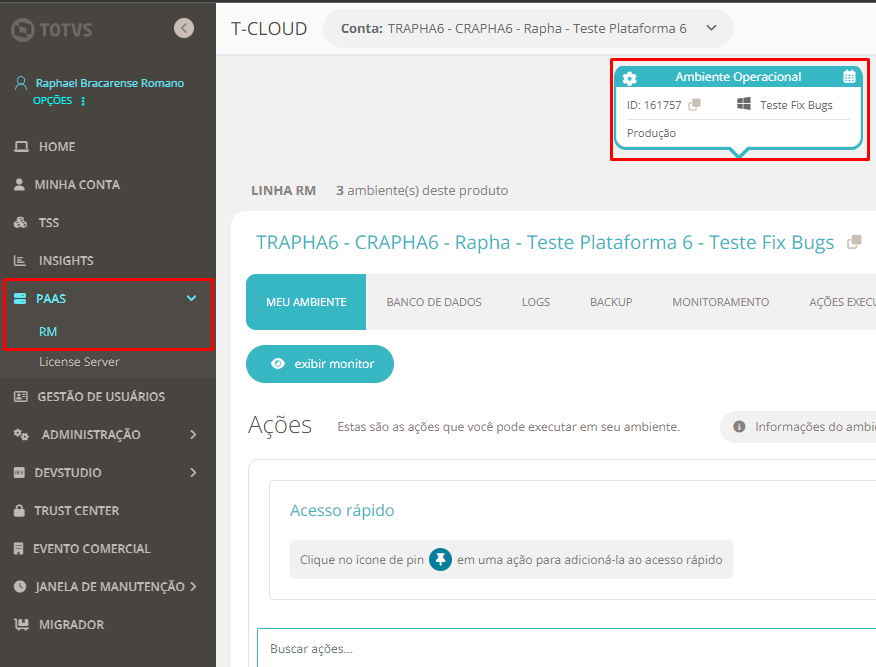Click the HOME laptop icon
Image resolution: width=876 pixels, height=667 pixels.
21,146
